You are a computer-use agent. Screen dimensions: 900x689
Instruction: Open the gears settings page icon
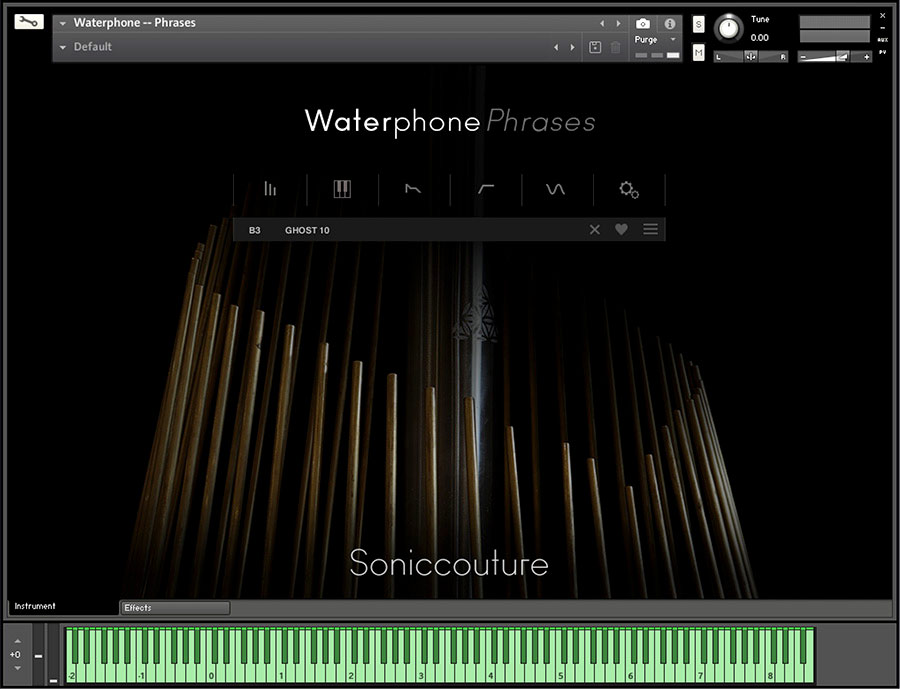(x=629, y=189)
